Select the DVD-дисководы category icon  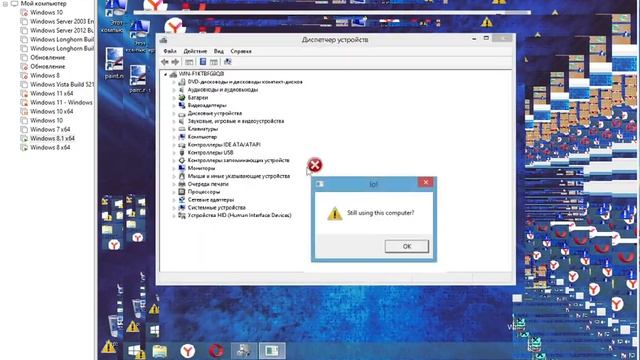[182, 82]
